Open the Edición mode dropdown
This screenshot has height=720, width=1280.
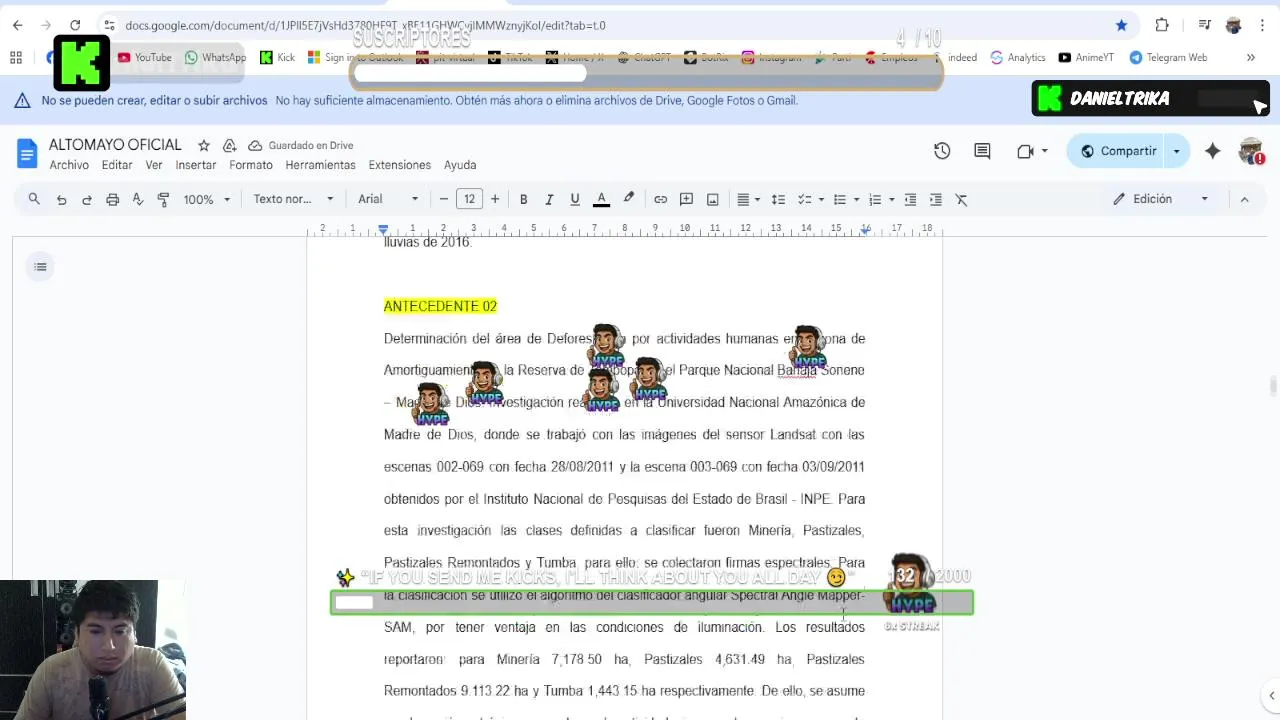coord(1161,199)
